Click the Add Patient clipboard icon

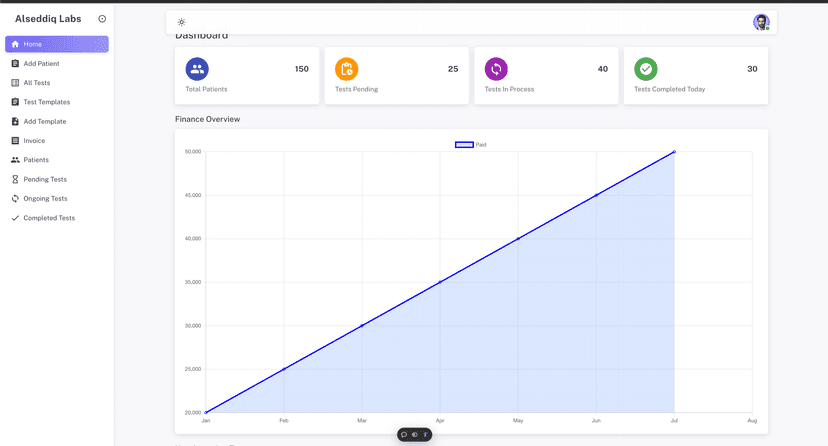tap(15, 63)
